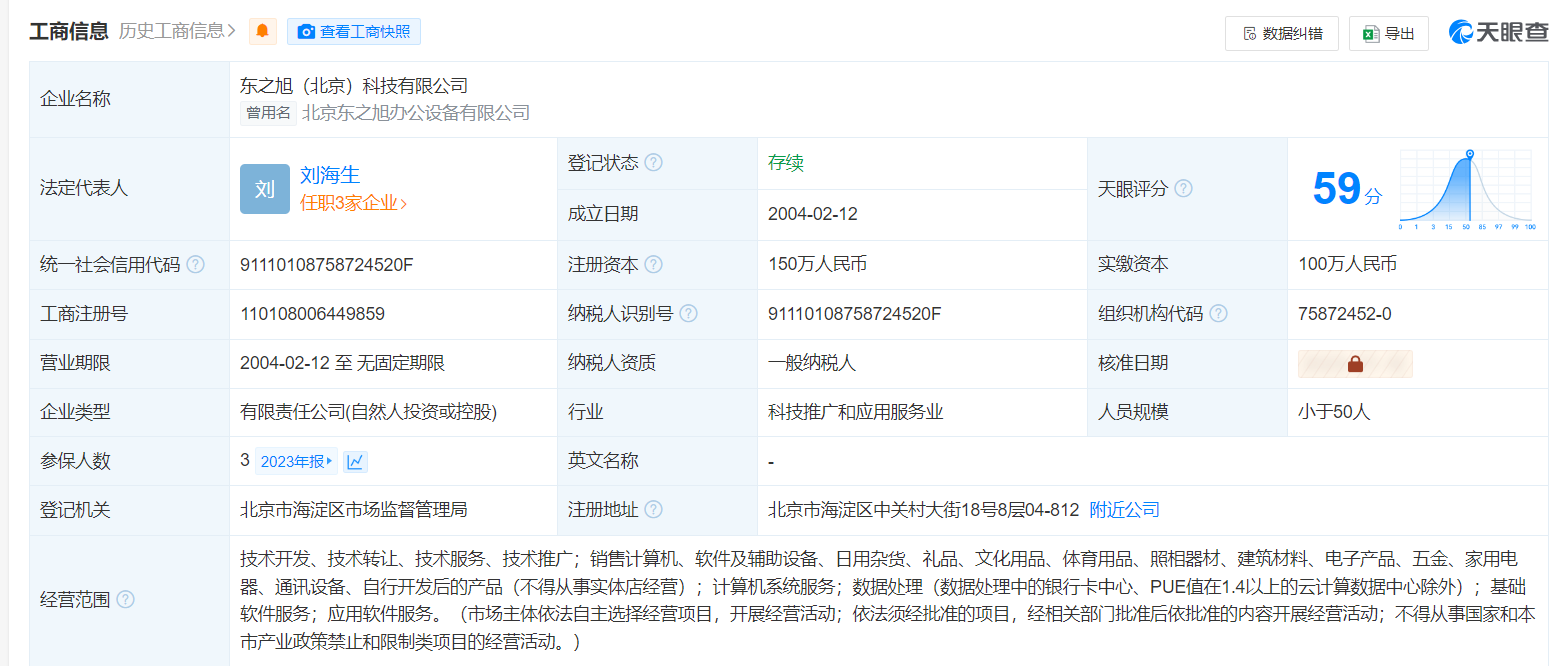The image size is (1561, 666).
Task: Click the help icon beside 天眼评分
Action: [x=1183, y=189]
